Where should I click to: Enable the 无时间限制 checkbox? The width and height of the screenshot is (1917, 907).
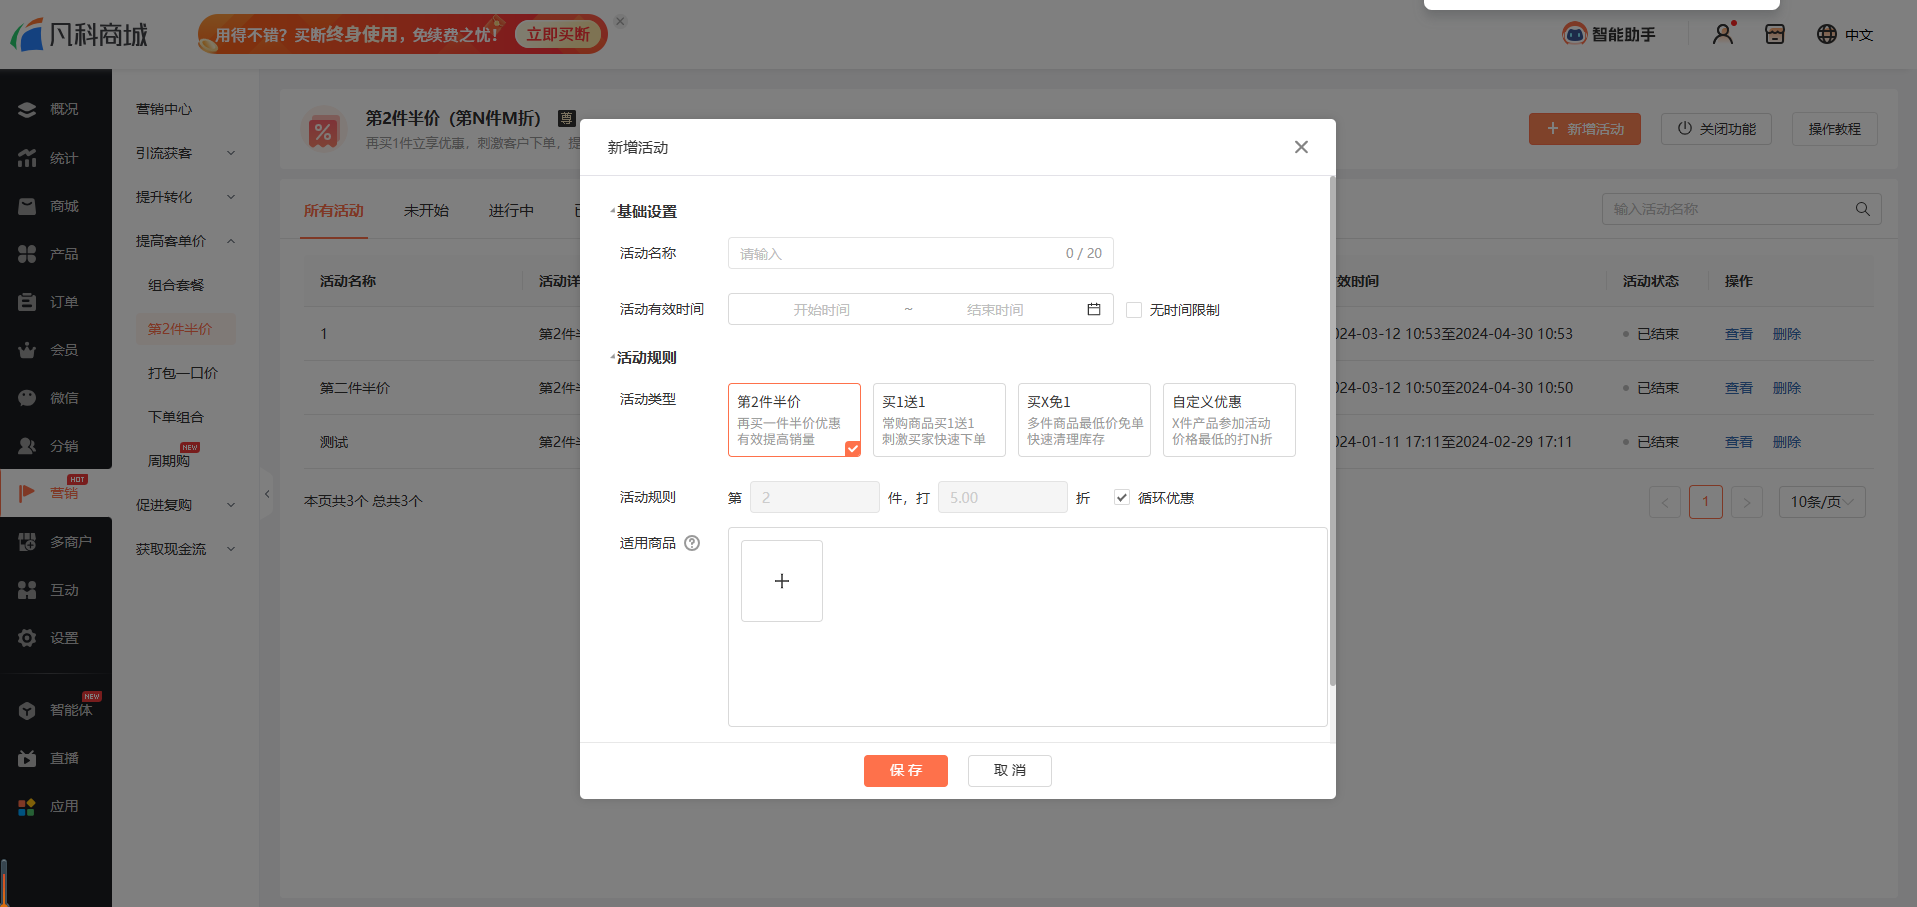pos(1134,310)
